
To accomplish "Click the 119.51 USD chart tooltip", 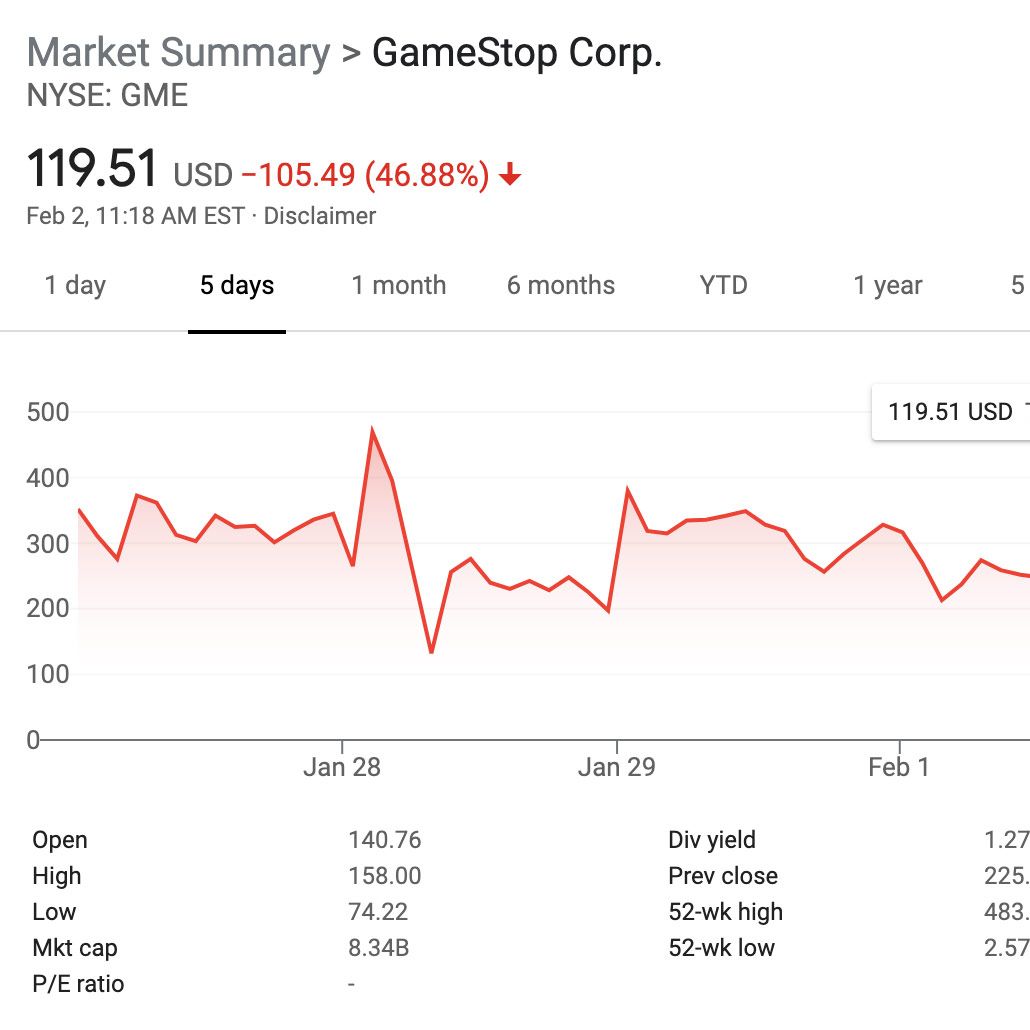I will pyautogui.click(x=950, y=411).
